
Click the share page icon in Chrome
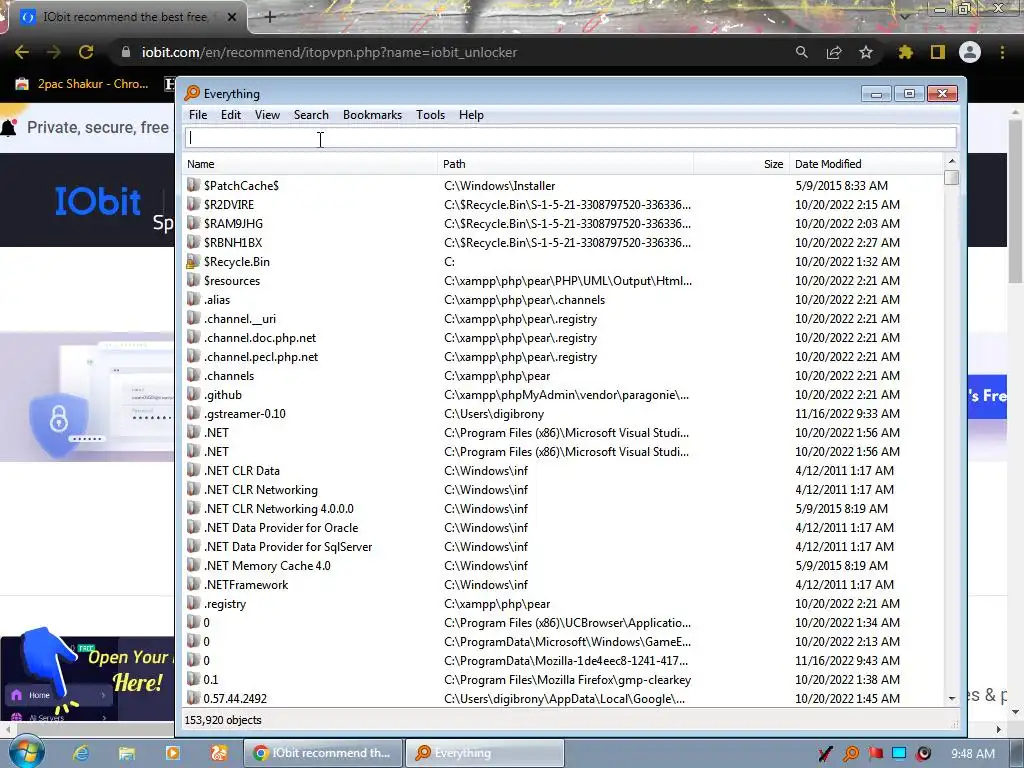(834, 52)
